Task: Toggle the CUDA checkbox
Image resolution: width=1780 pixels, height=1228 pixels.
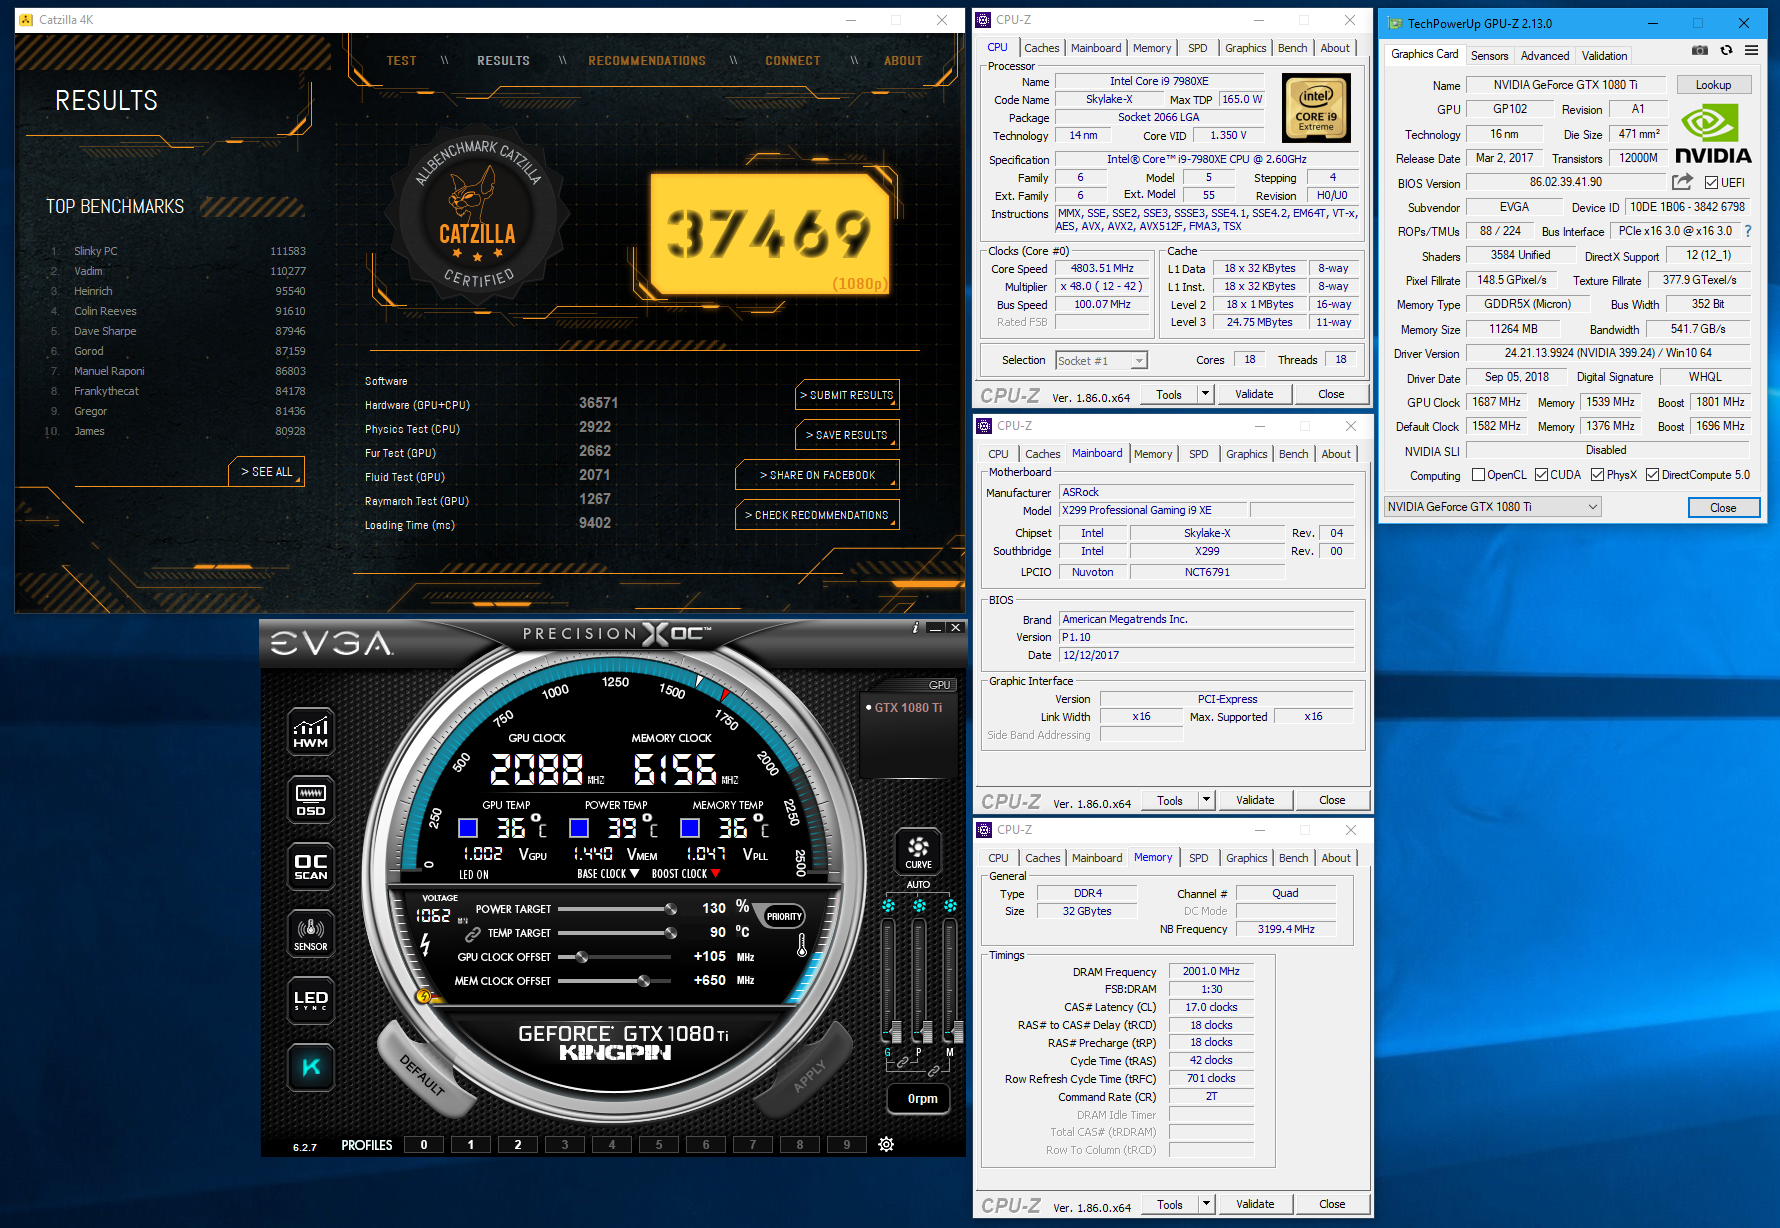Action: (1541, 475)
